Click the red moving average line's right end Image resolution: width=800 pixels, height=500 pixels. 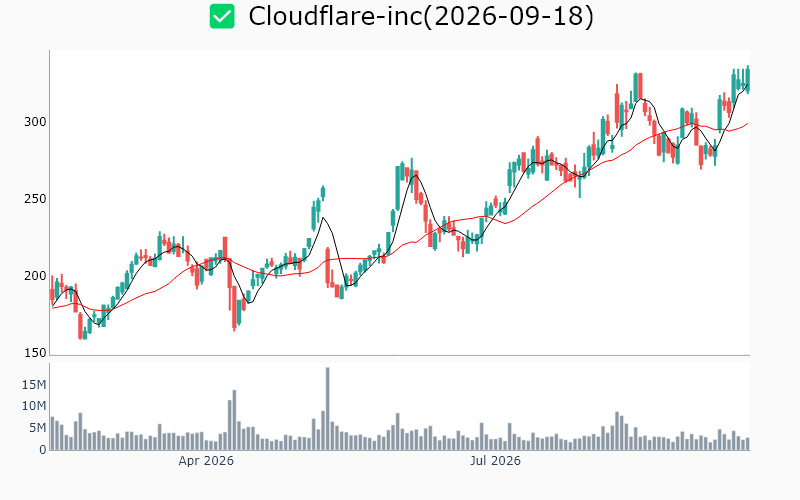click(x=747, y=123)
